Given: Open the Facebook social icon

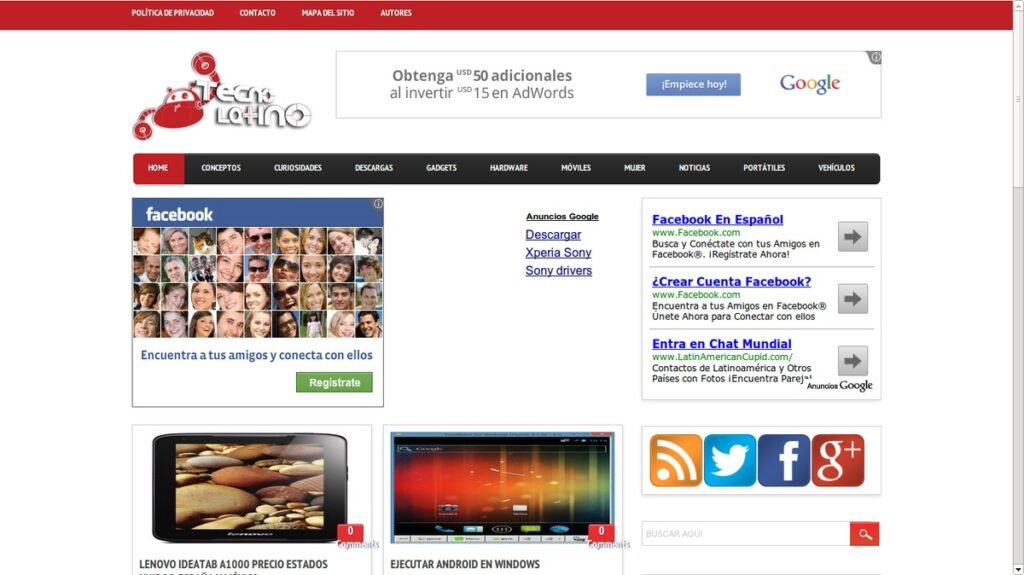Looking at the screenshot, I should (x=784, y=461).
